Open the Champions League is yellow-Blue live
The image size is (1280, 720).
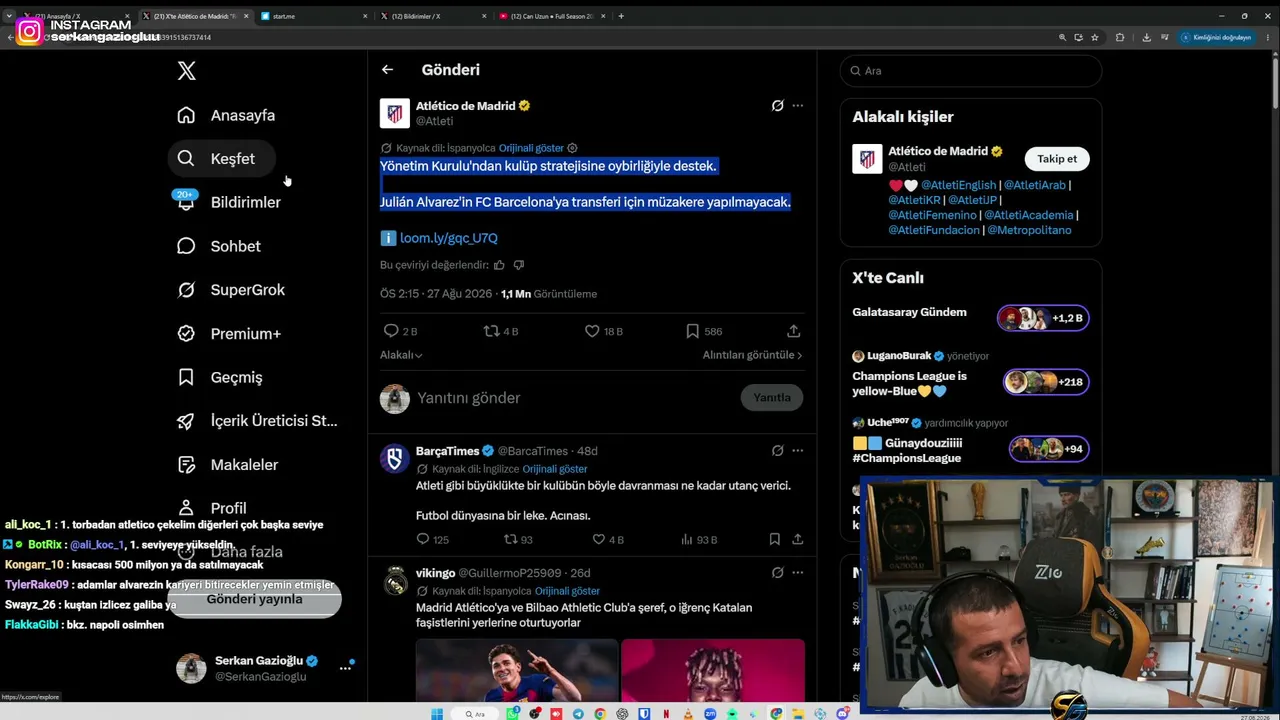(x=970, y=375)
